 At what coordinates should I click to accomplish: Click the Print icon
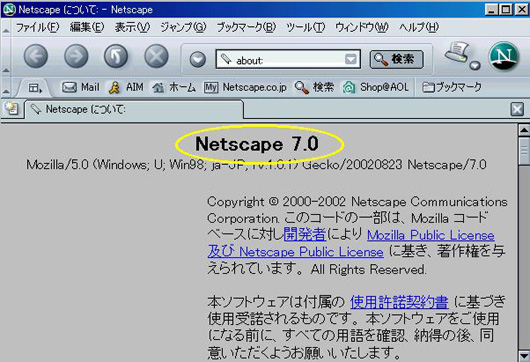coord(457,52)
